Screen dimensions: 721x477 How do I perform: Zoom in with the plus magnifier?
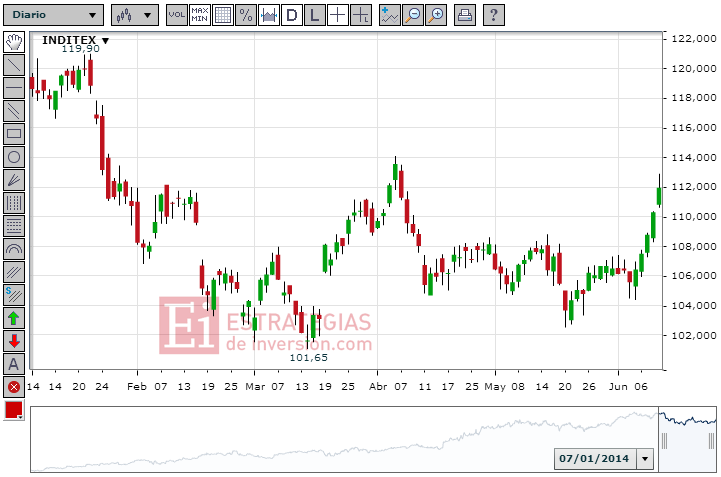[436, 15]
